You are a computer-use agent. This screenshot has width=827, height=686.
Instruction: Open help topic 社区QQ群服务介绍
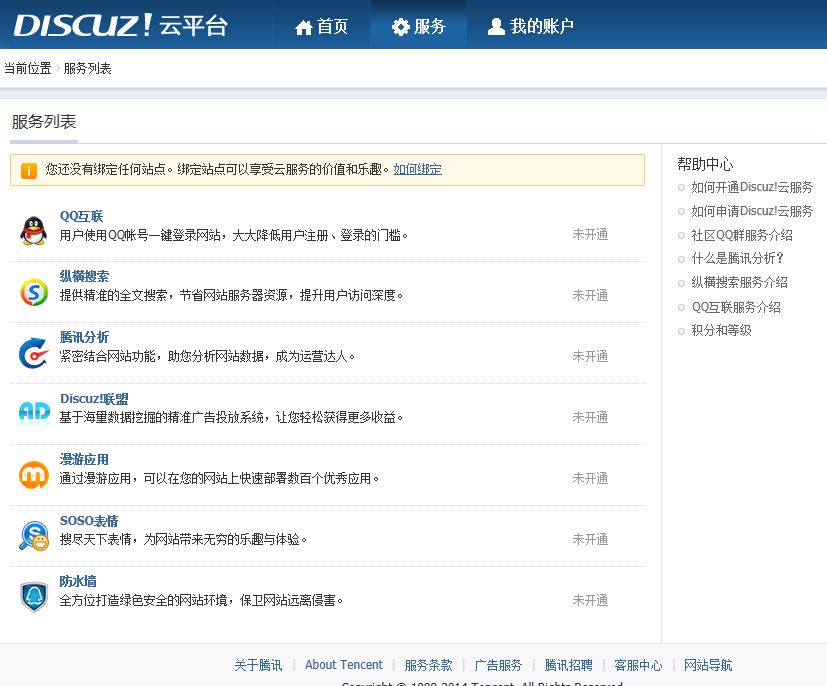pos(742,235)
